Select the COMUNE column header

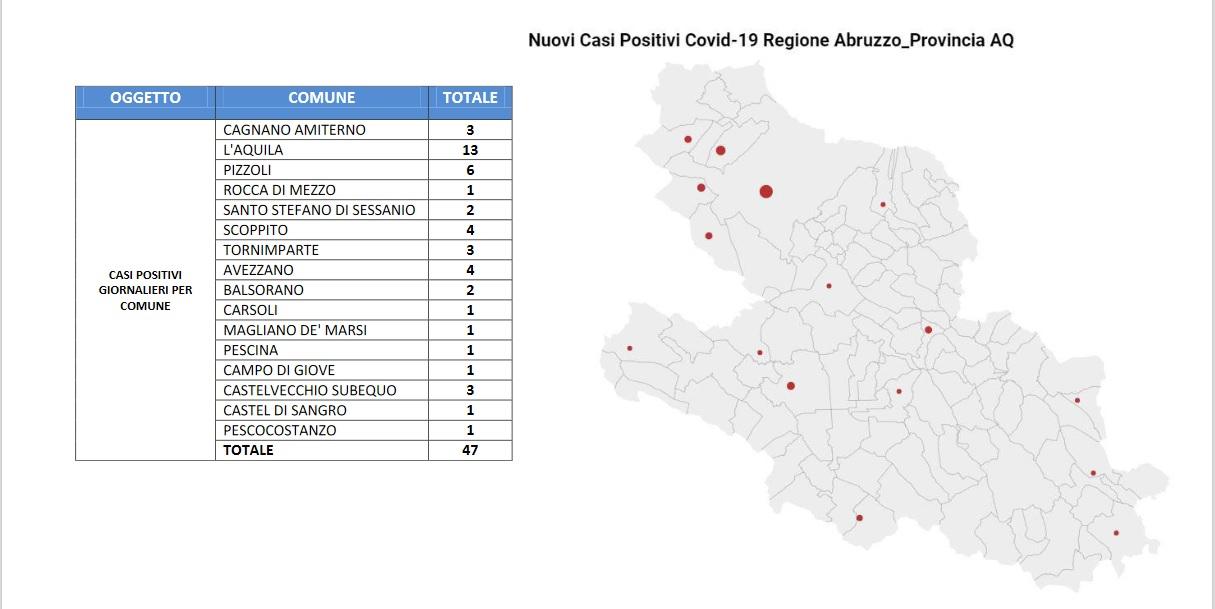coord(321,98)
